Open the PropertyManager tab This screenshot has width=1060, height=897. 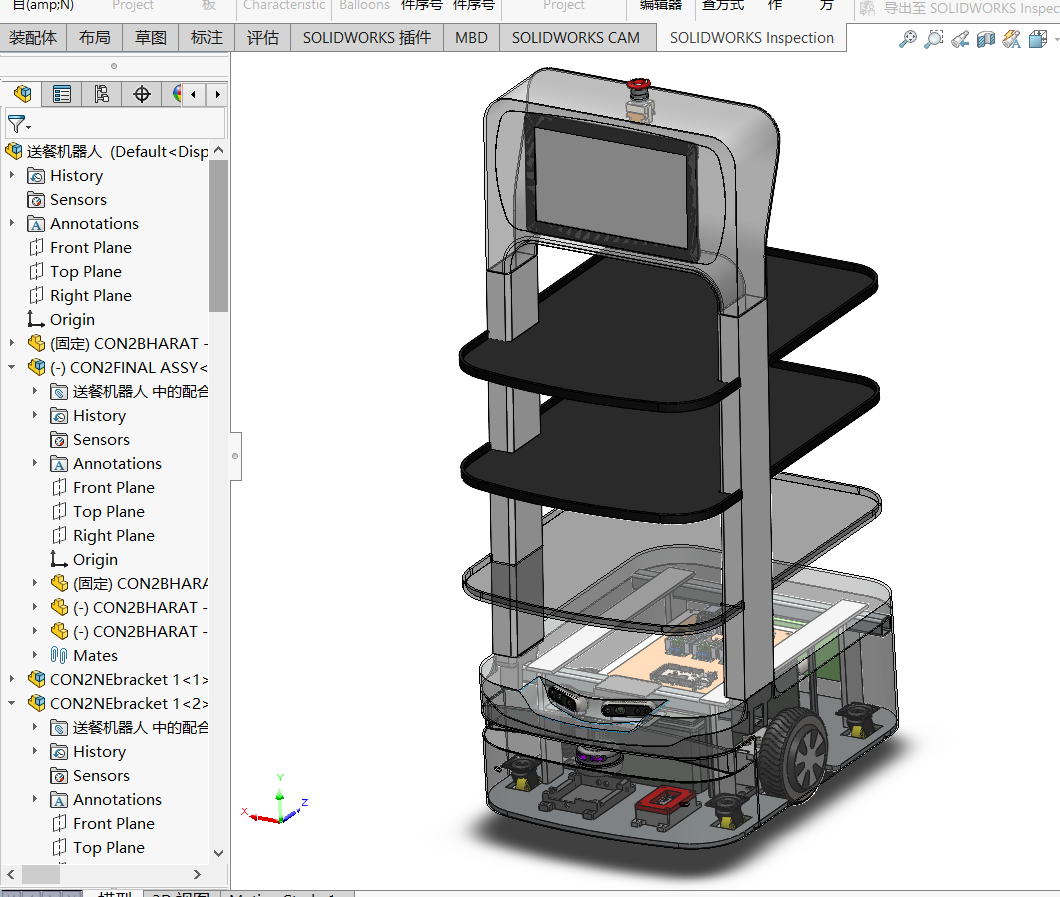click(62, 94)
